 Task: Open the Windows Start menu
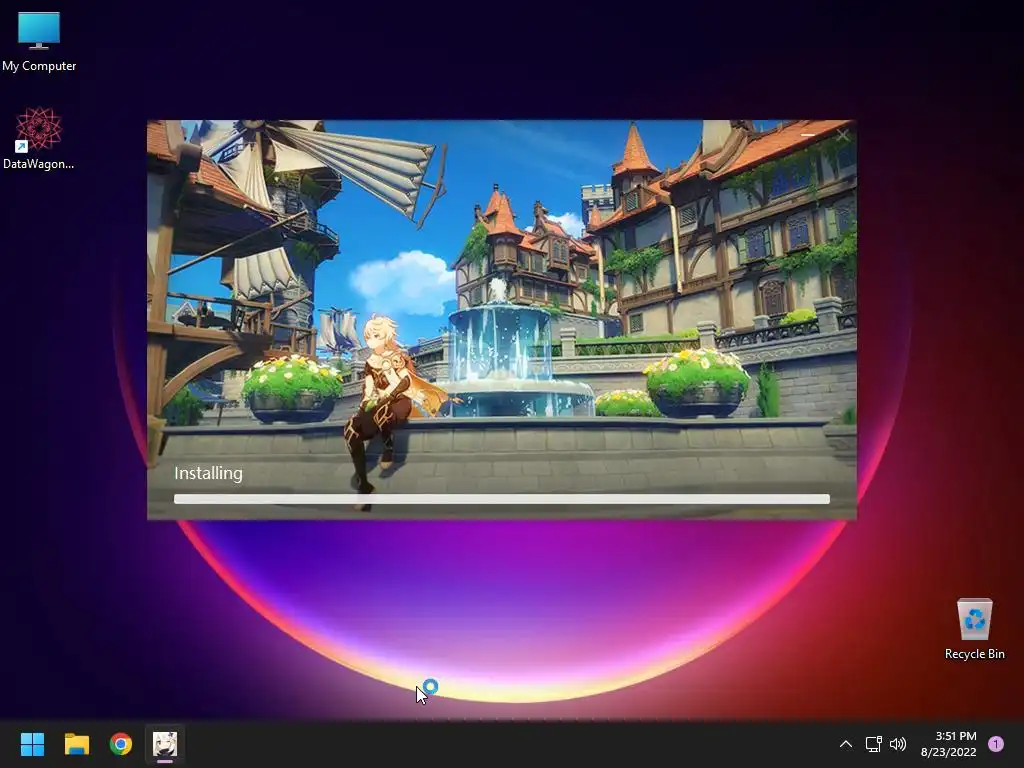(x=32, y=744)
